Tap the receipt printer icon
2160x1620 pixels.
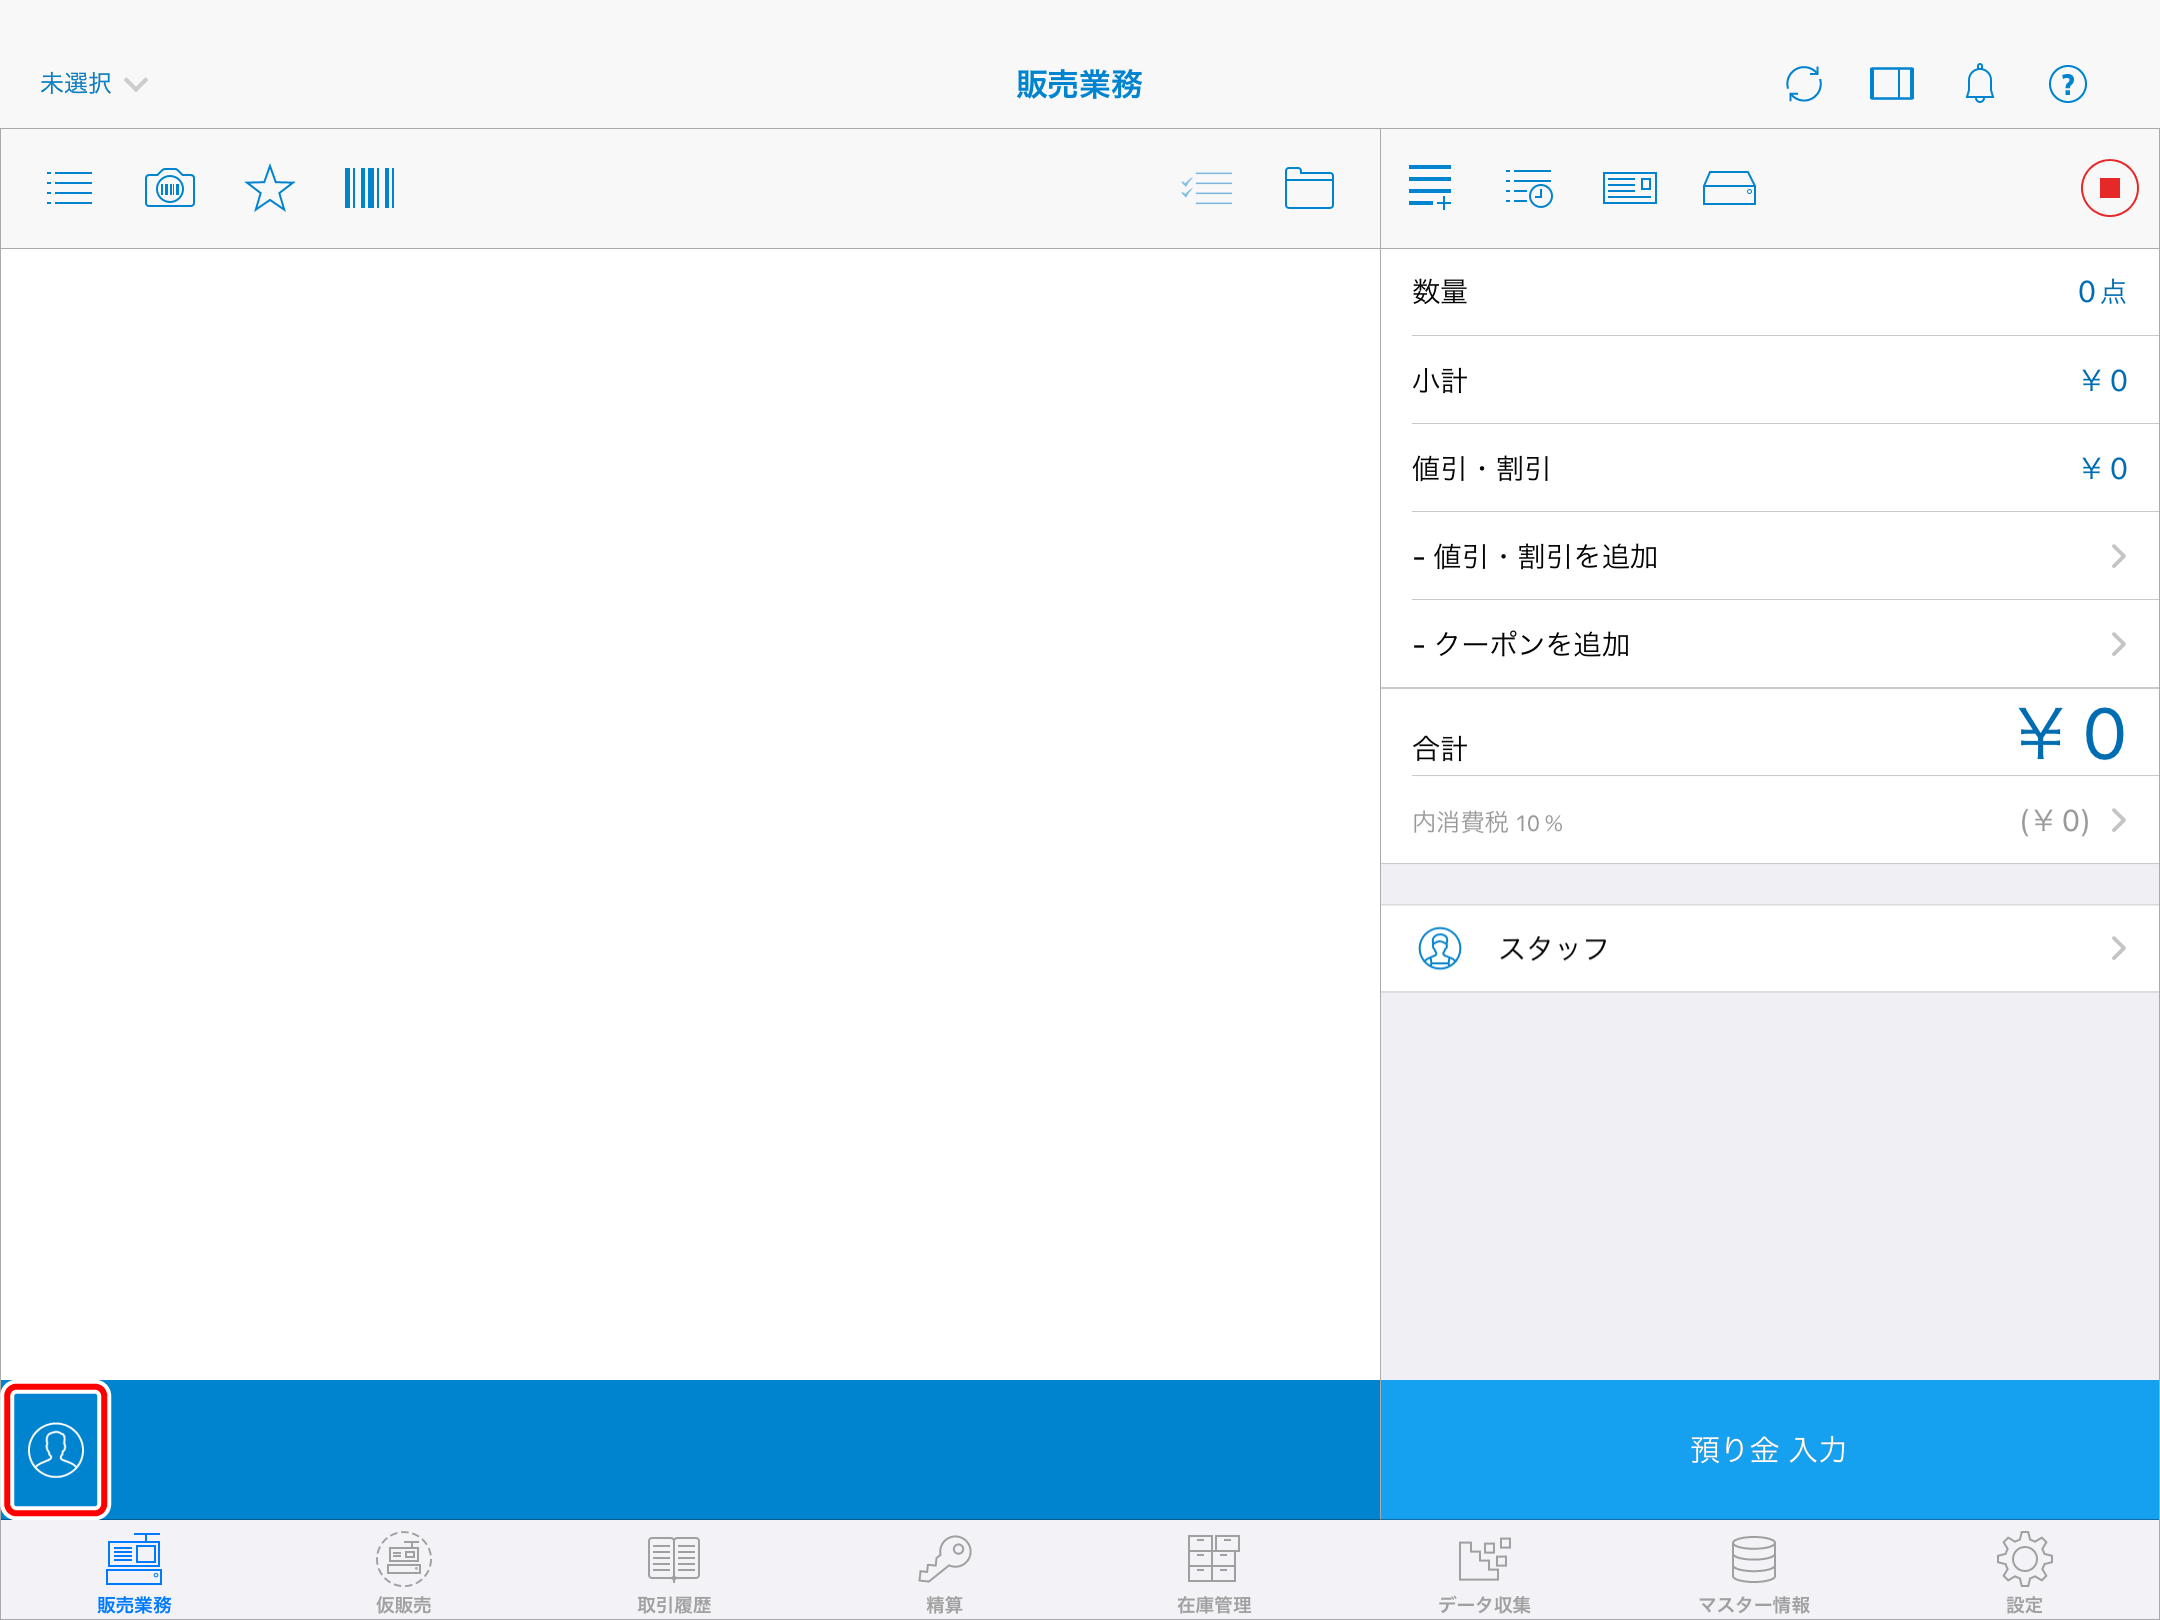click(x=1630, y=188)
